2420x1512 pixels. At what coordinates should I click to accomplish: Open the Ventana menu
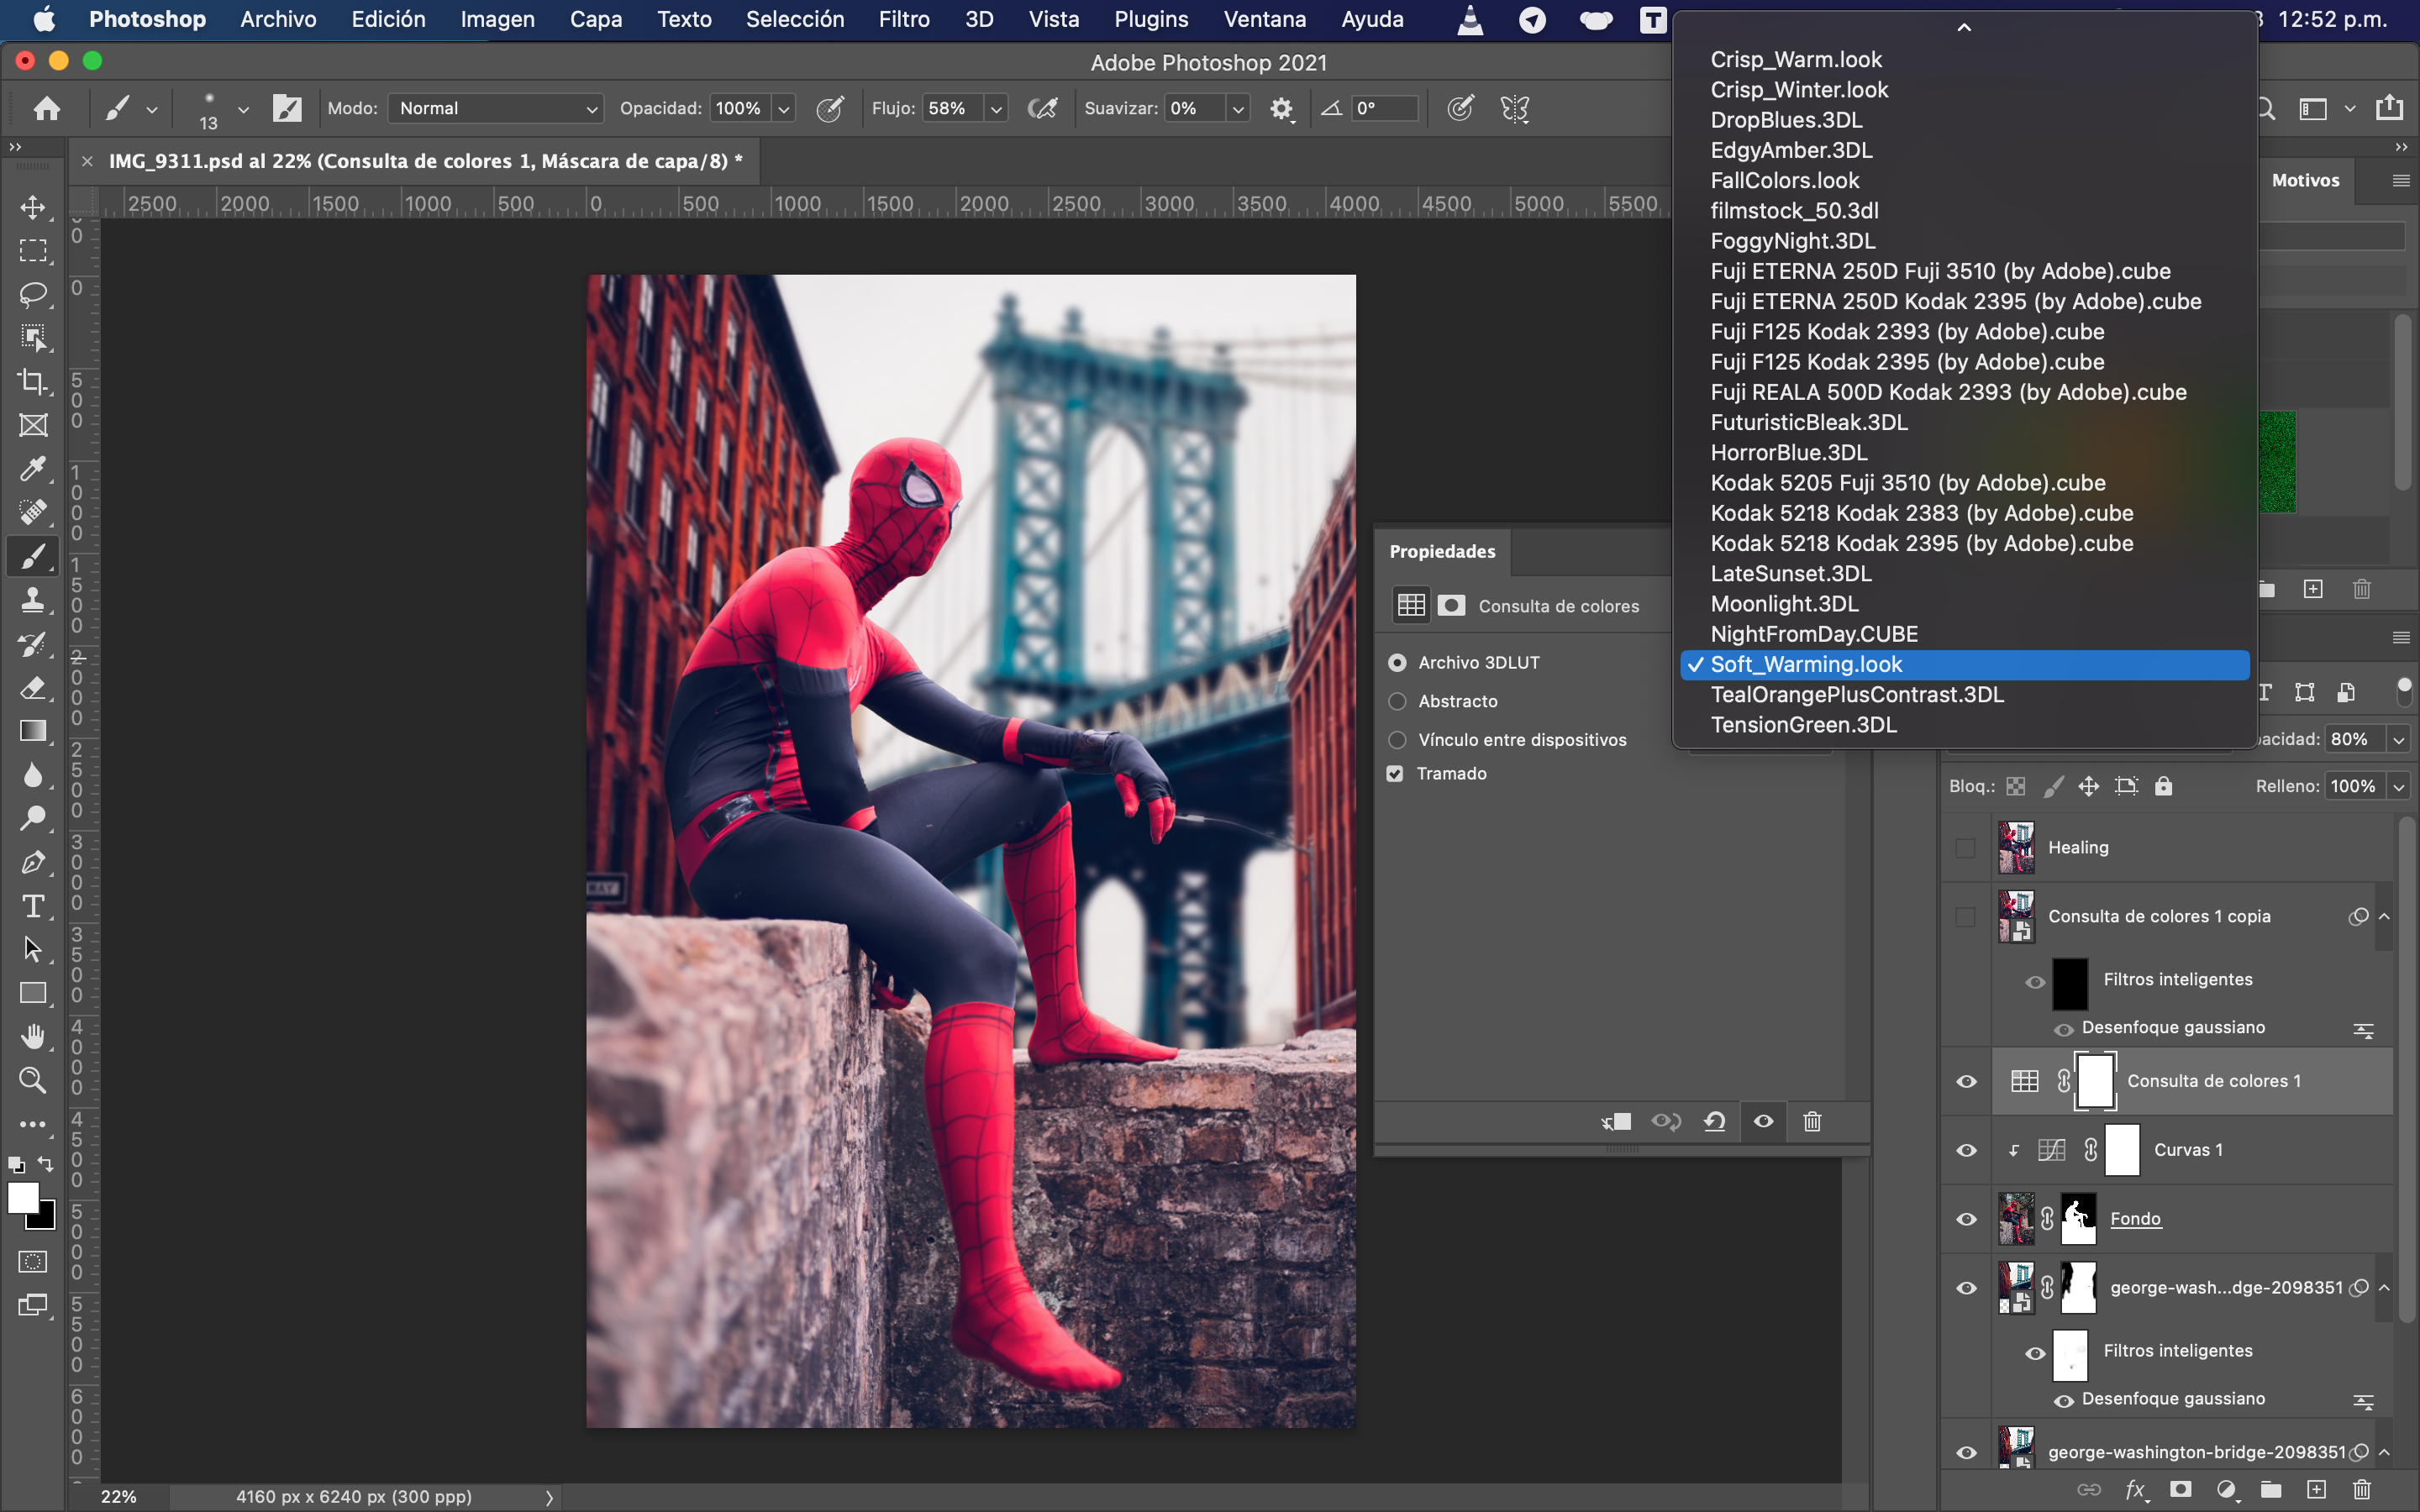1264,19
